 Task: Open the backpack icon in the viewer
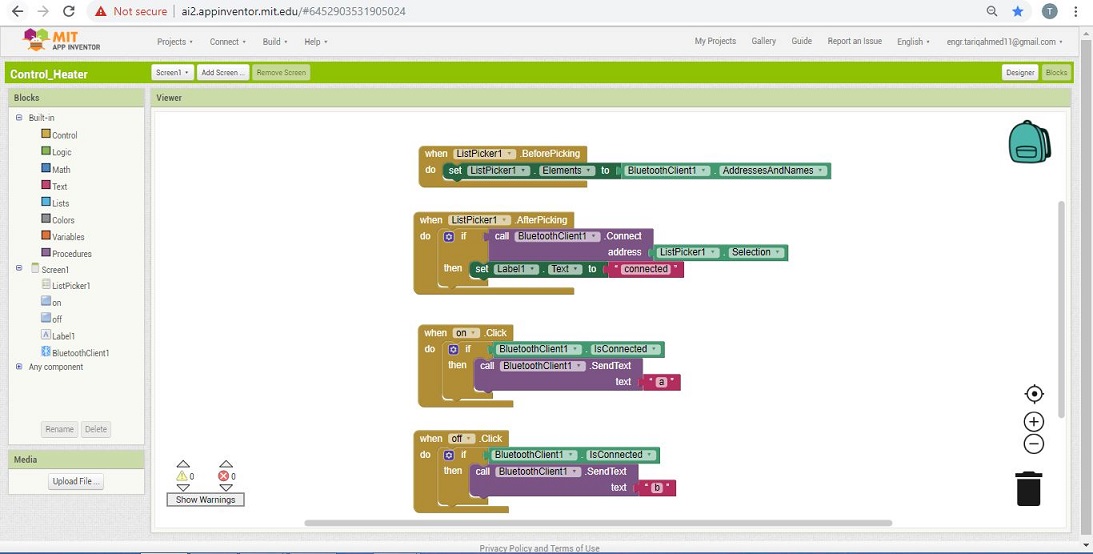1030,141
